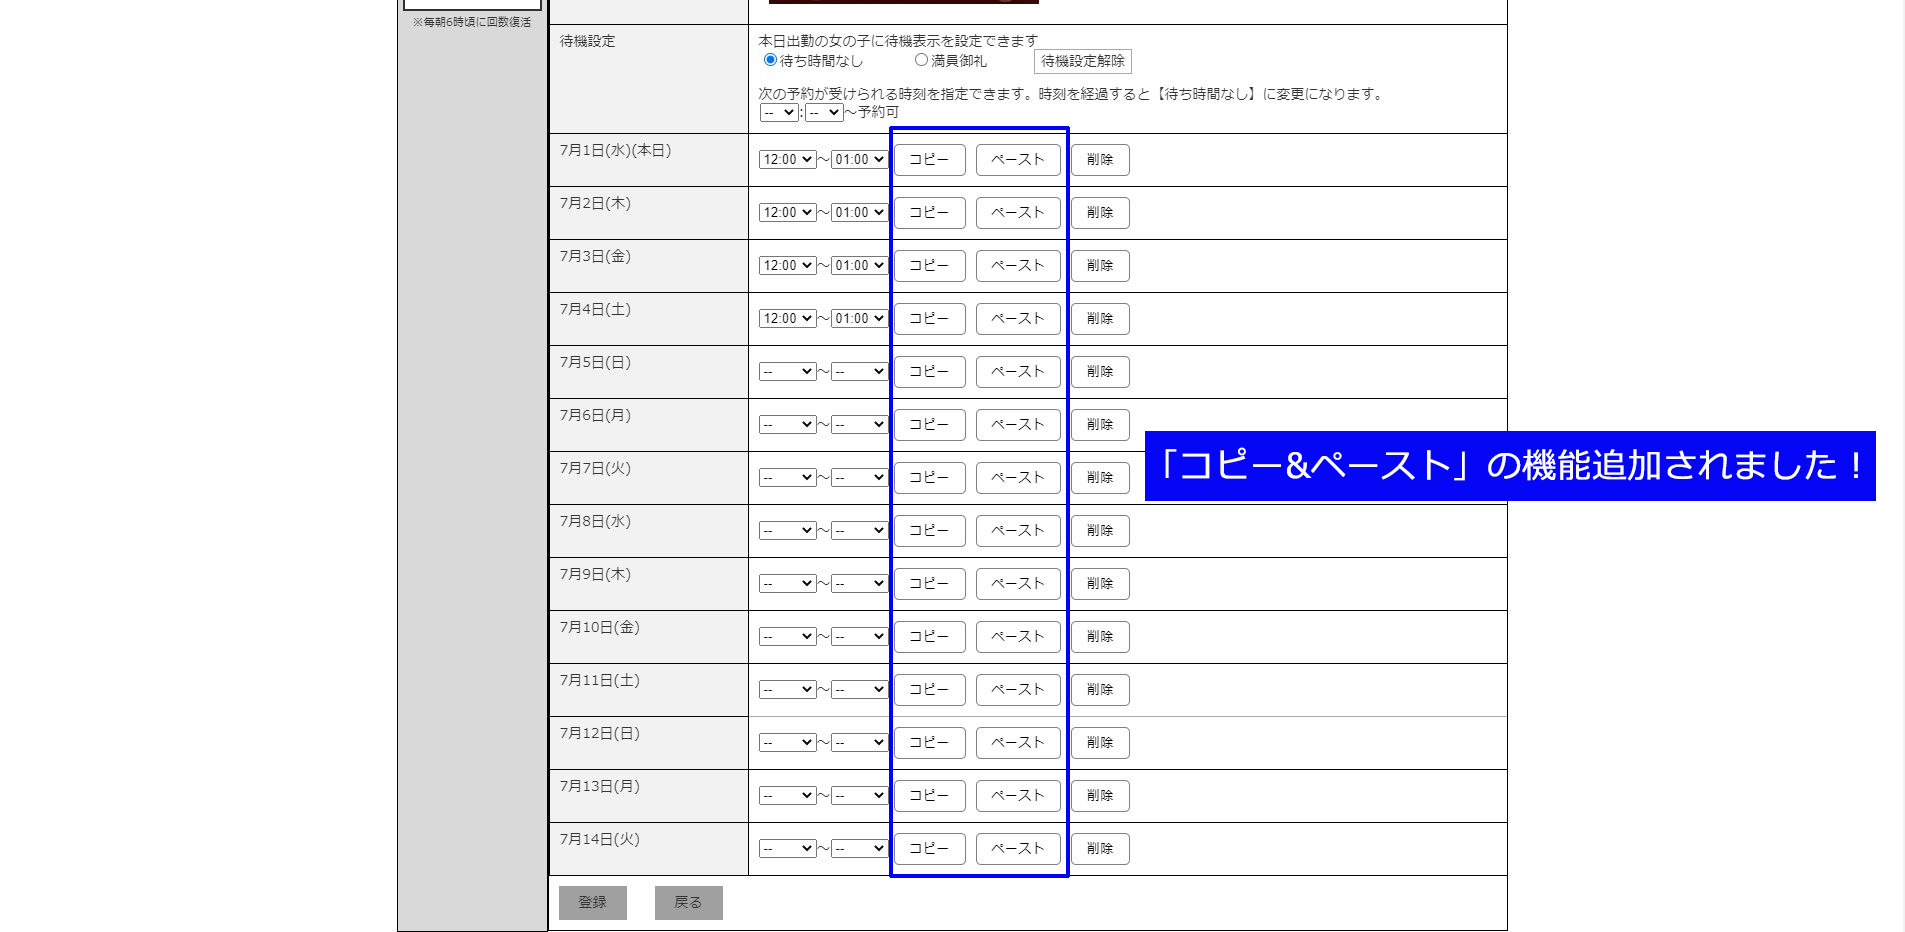Screen dimensions: 1905x932
Task: Open the reservation hour dropdown
Action: point(779,113)
